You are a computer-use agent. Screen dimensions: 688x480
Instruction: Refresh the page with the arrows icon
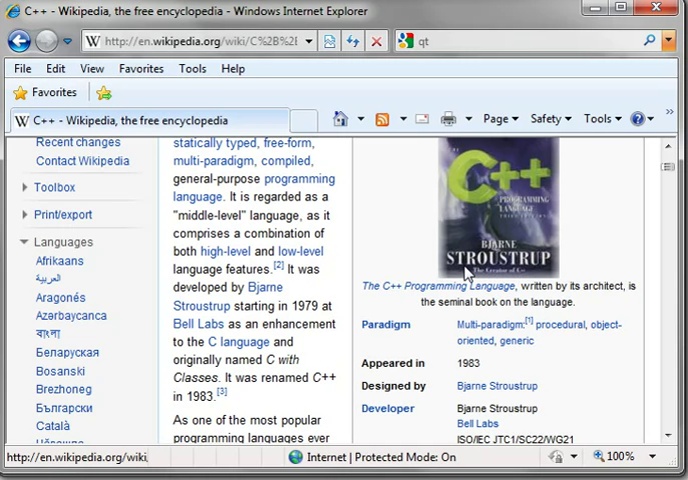tap(353, 41)
